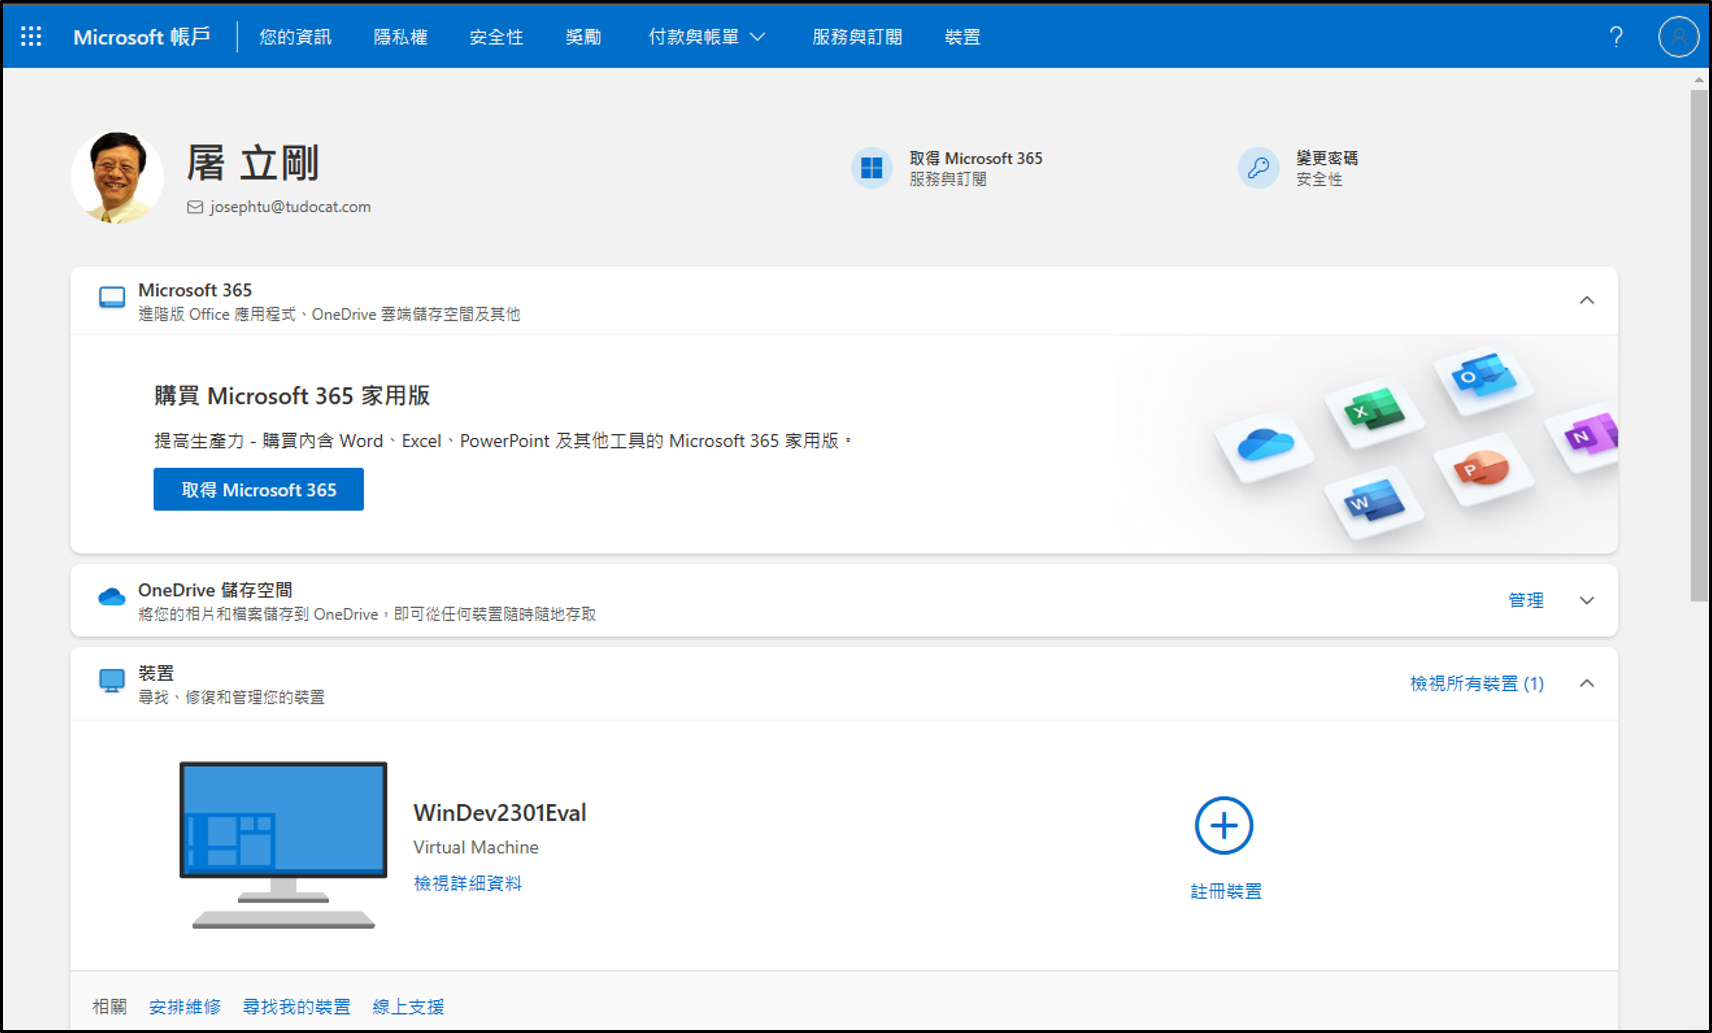Click the 線上支援 link
This screenshot has height=1033, width=1712.
tap(408, 1007)
